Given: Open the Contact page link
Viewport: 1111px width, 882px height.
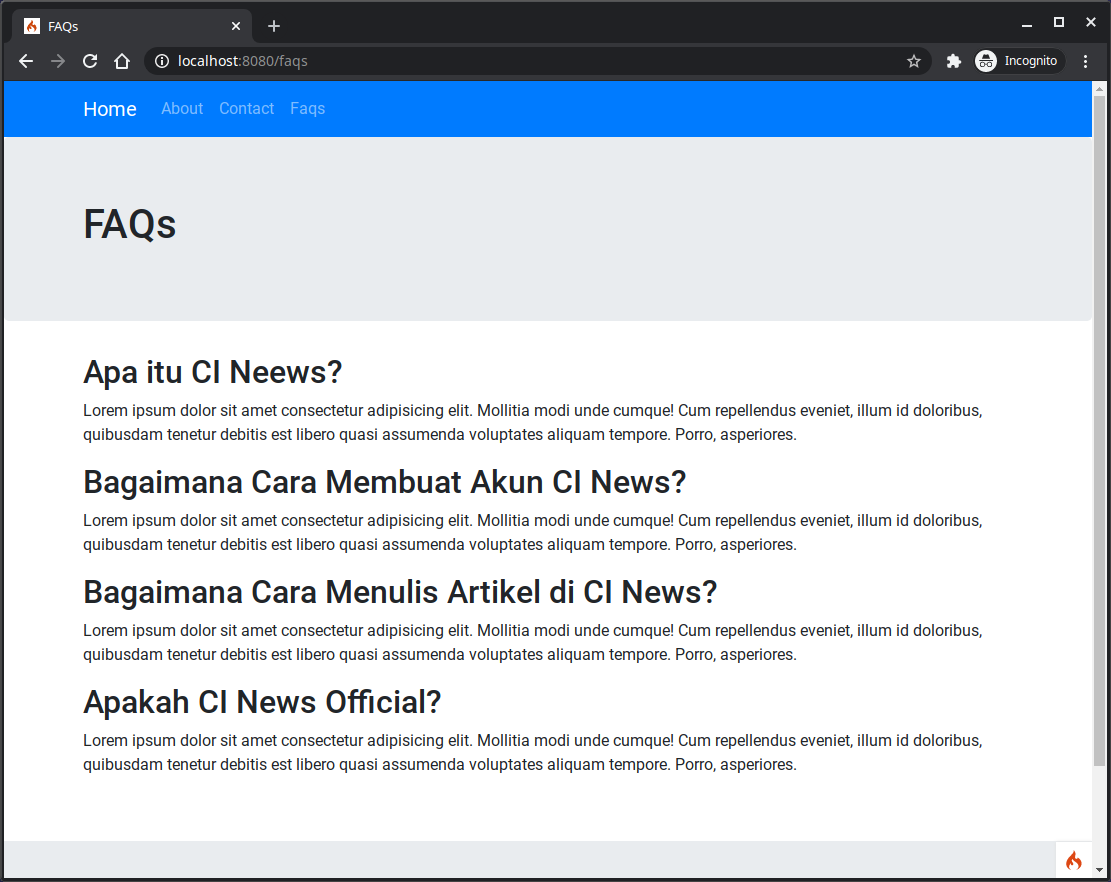Looking at the screenshot, I should coord(246,109).
